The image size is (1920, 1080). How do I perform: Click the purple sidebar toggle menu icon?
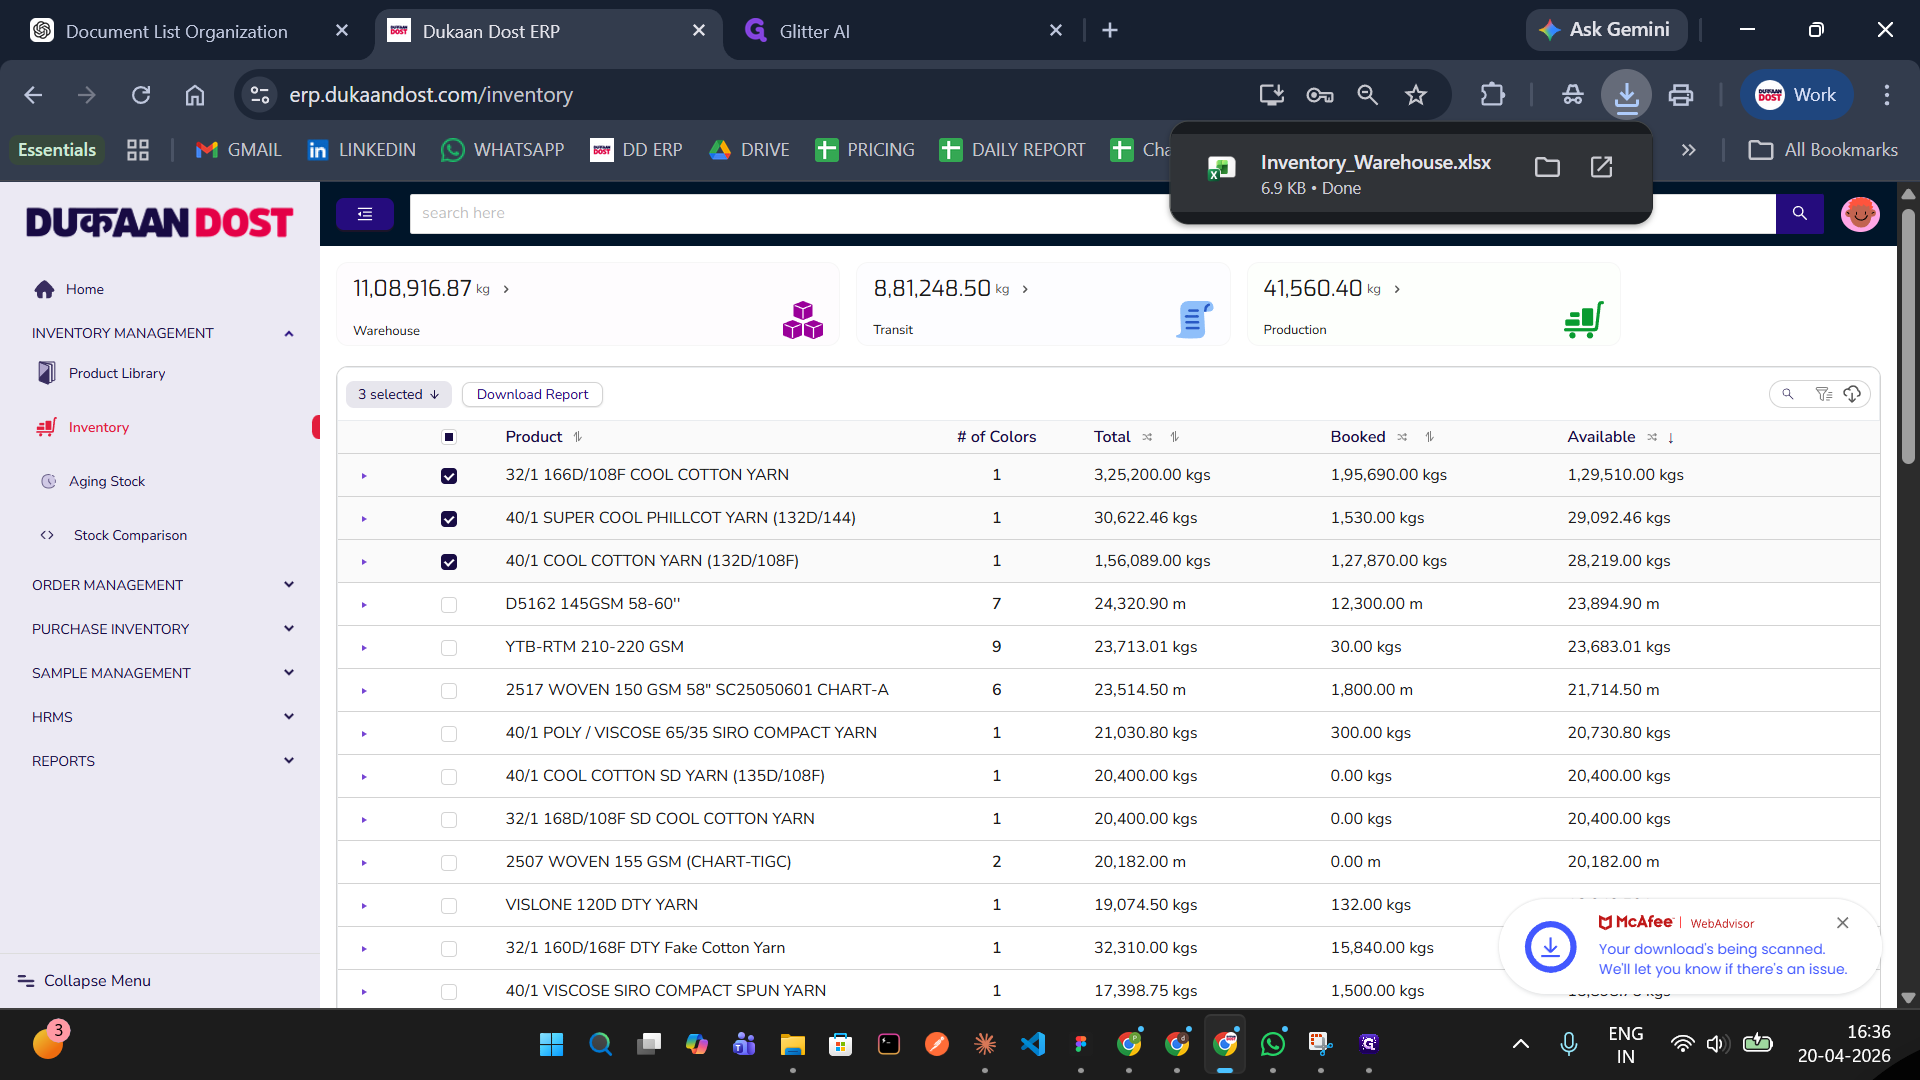[x=364, y=213]
